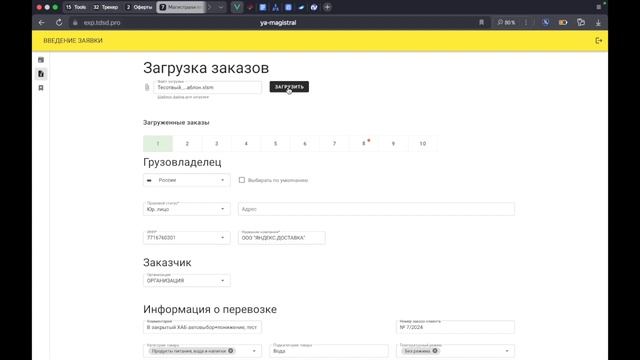640x360 pixels.
Task: Edit the client order number field № 7/2024
Action: click(455, 327)
